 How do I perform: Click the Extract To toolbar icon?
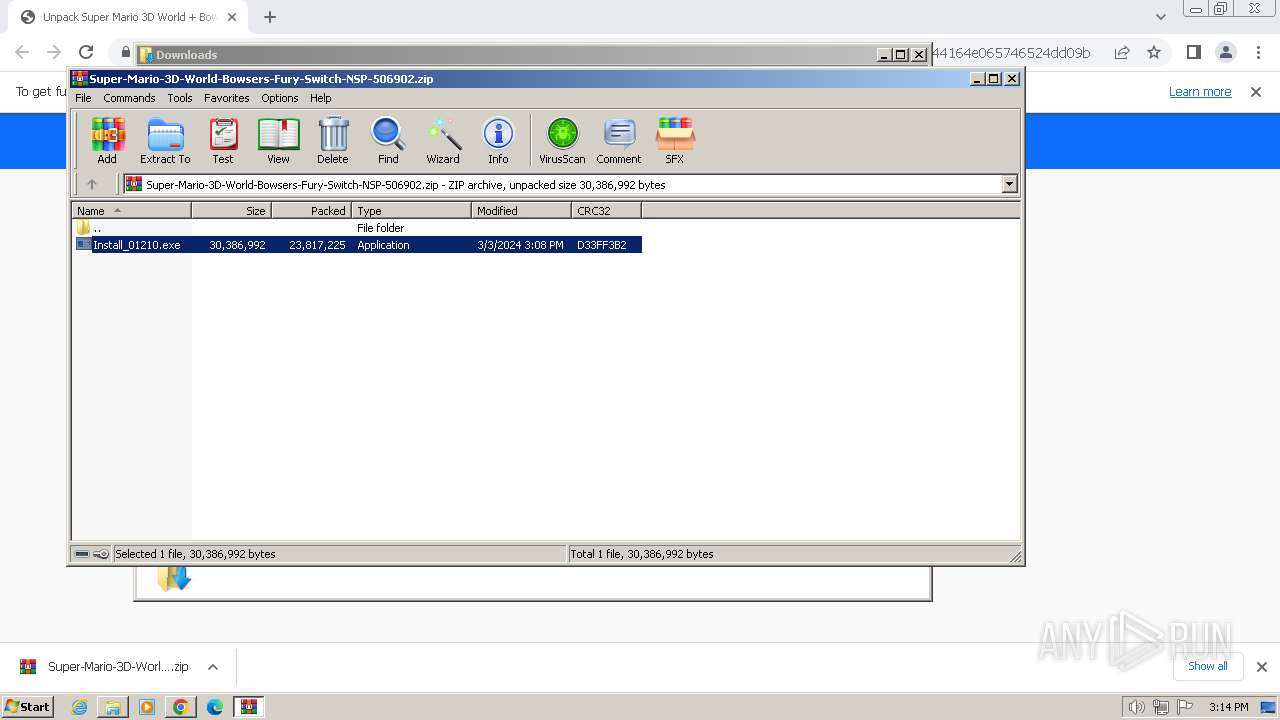[x=165, y=140]
